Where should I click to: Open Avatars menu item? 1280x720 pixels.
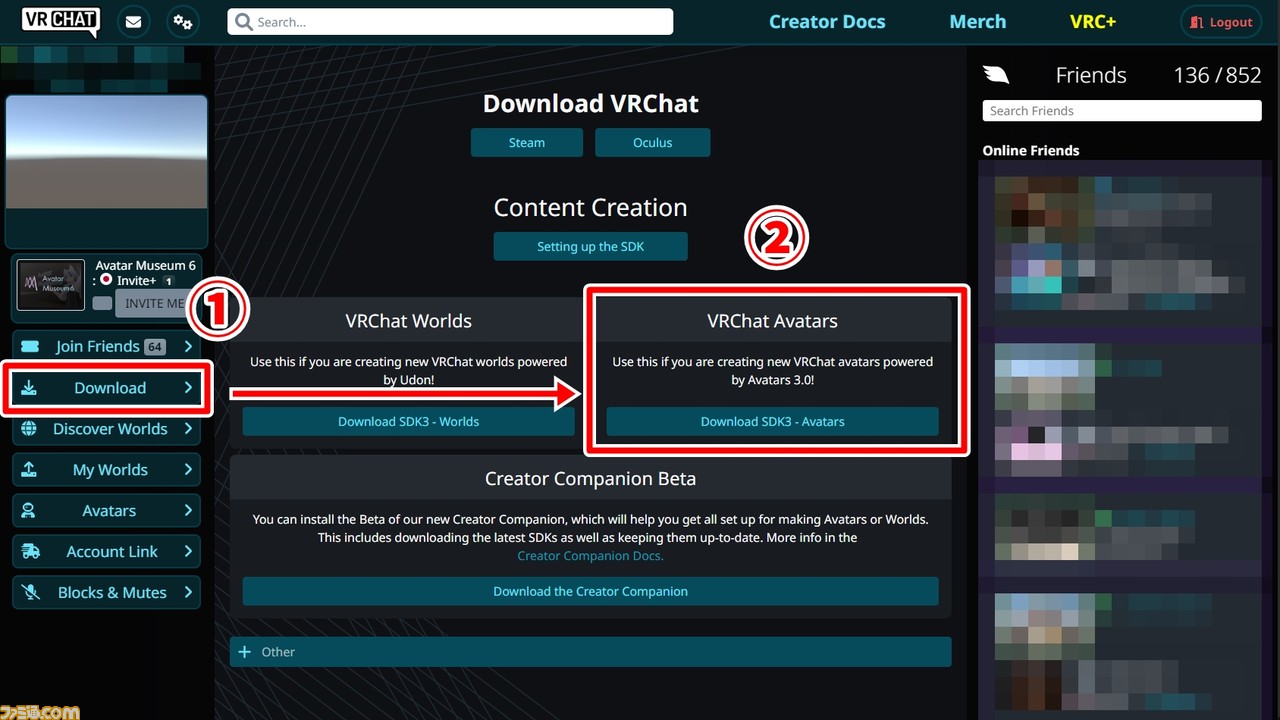106,511
